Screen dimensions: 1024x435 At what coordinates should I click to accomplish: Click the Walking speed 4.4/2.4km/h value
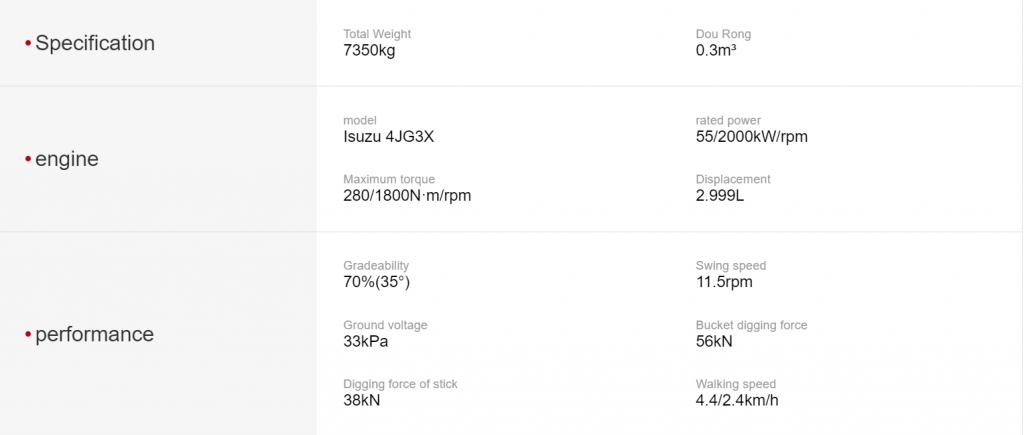[x=737, y=400]
